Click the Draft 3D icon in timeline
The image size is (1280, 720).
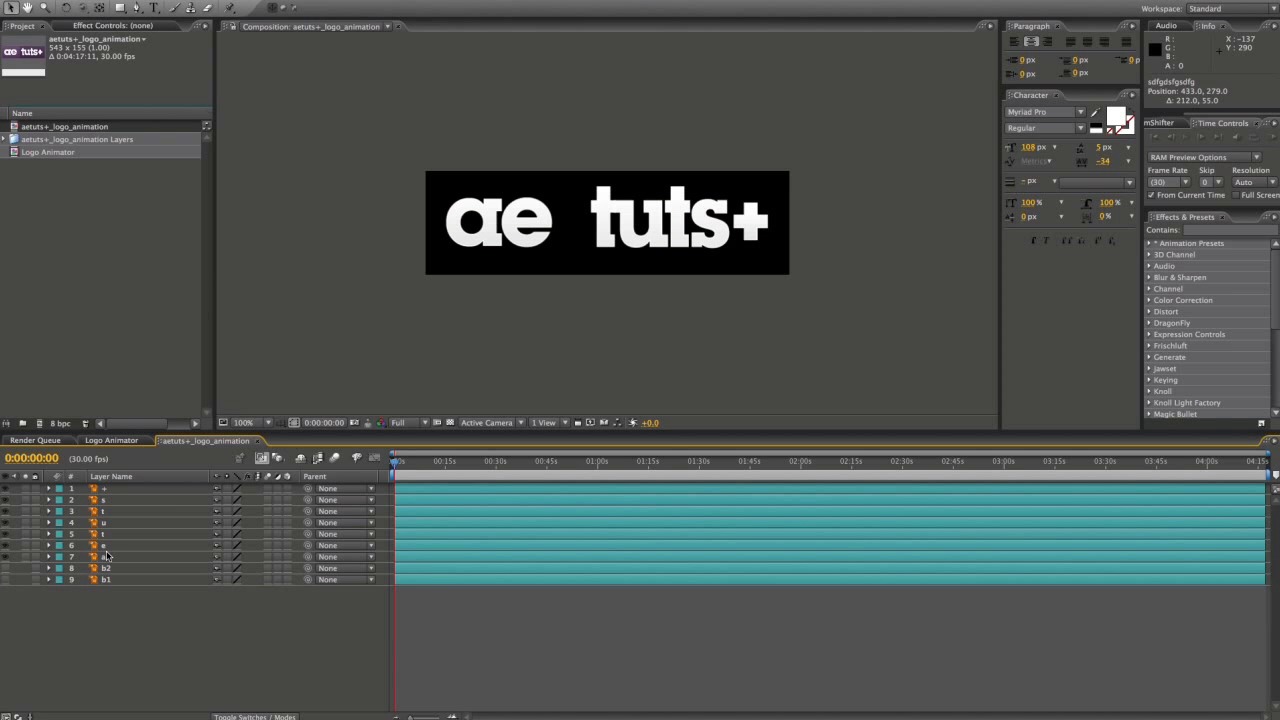coord(277,458)
